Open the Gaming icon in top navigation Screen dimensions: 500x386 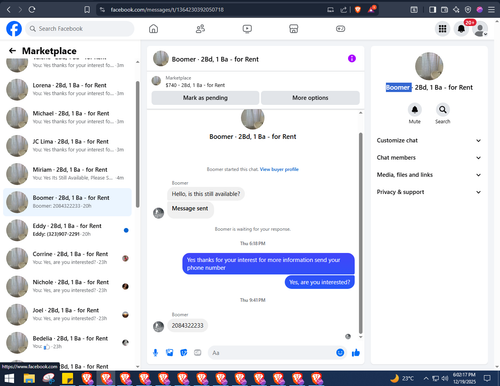pyautogui.click(x=340, y=29)
